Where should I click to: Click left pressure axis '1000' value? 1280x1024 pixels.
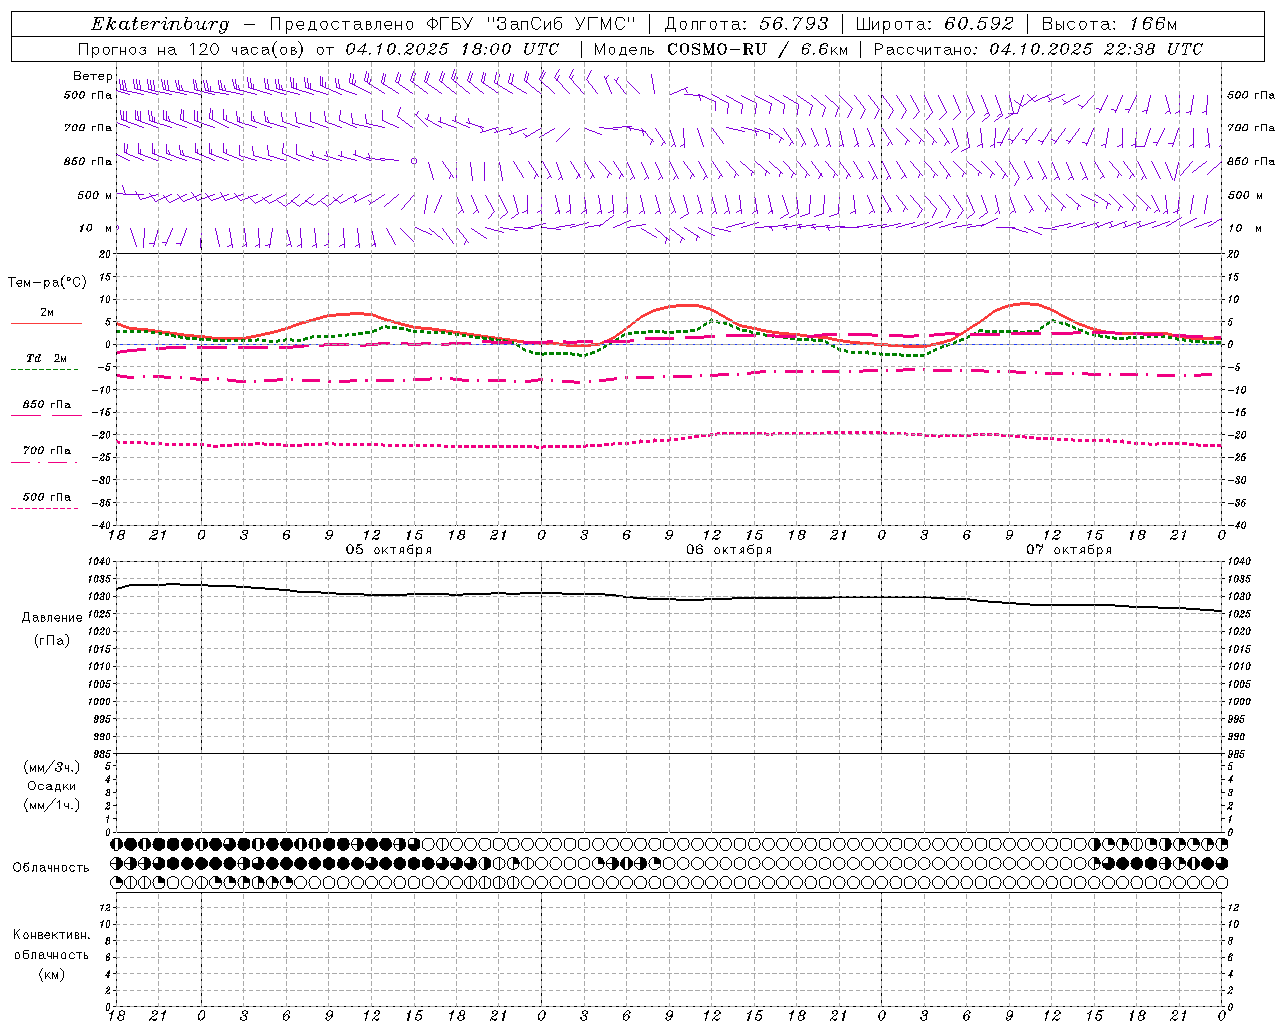pyautogui.click(x=101, y=702)
